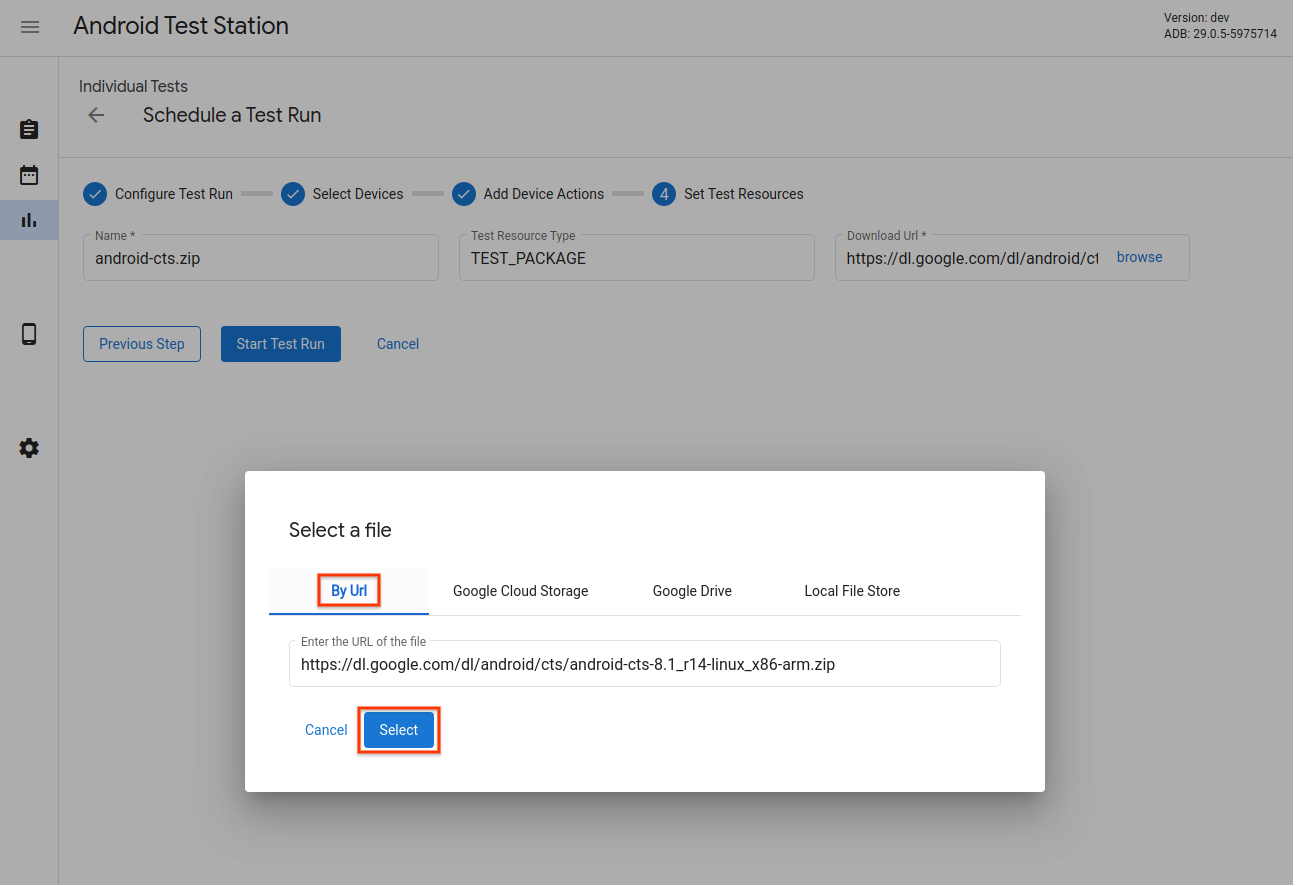Switch to the Google Cloud Storage tab

pyautogui.click(x=520, y=590)
